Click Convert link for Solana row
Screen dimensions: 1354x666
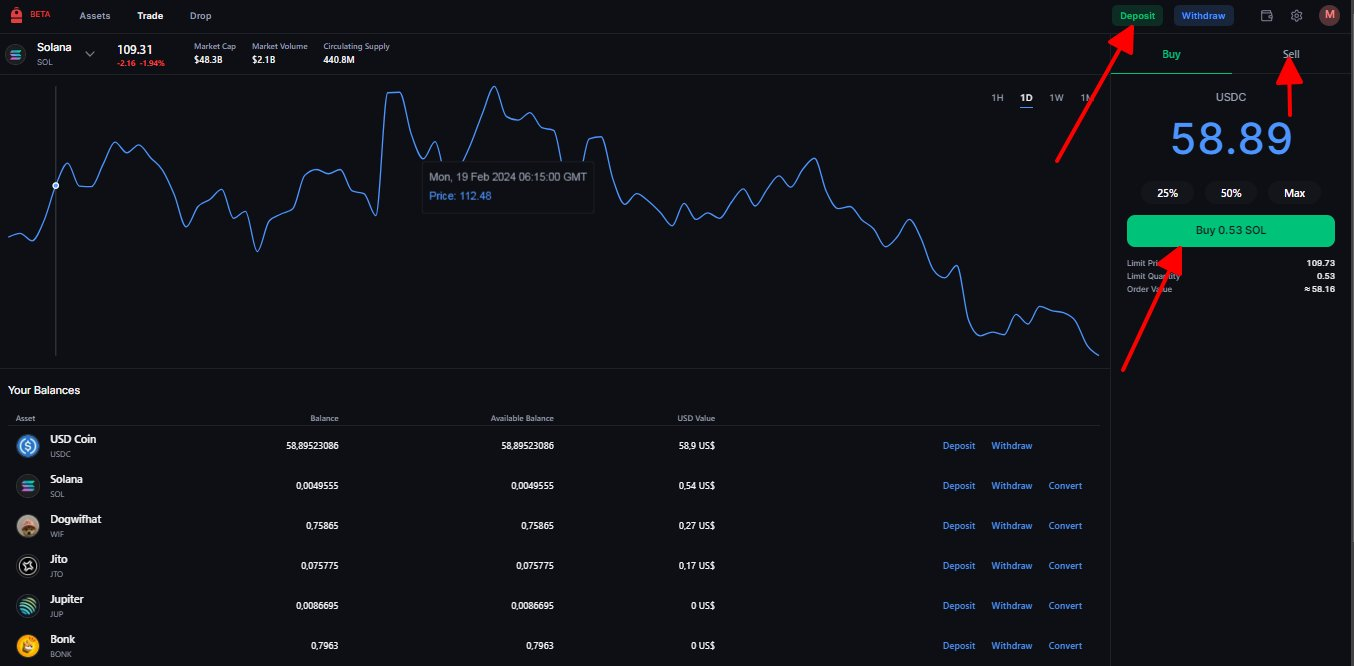click(1065, 486)
